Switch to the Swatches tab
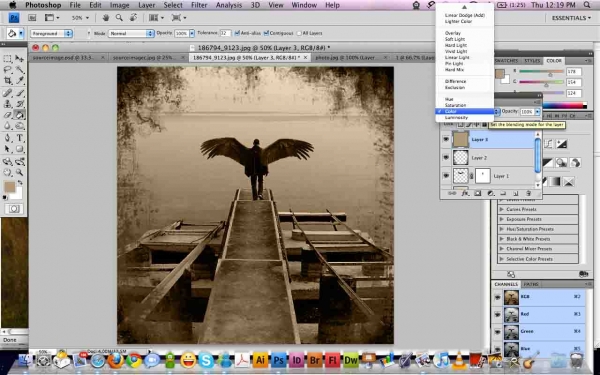 pos(507,61)
